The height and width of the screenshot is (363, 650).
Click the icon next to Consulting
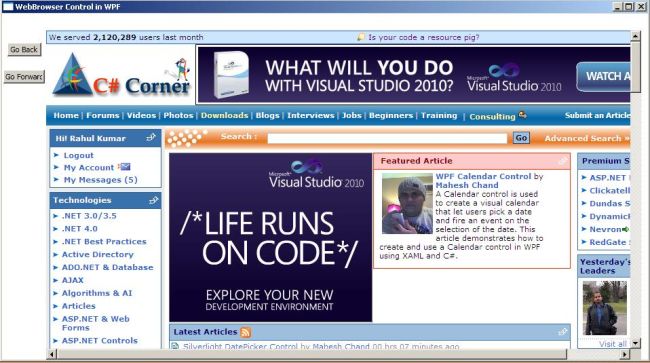[x=523, y=115]
